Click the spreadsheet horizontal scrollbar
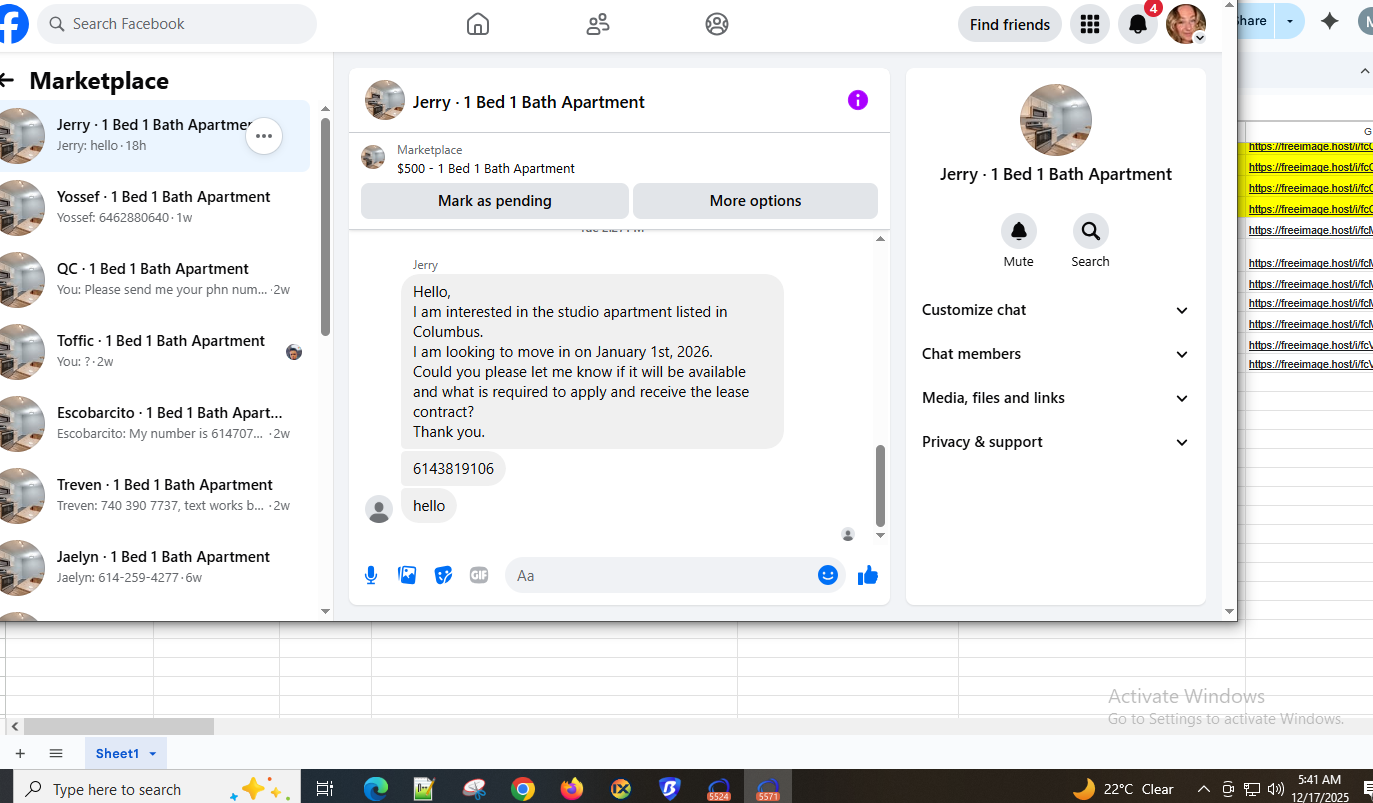The image size is (1373, 803). (119, 727)
